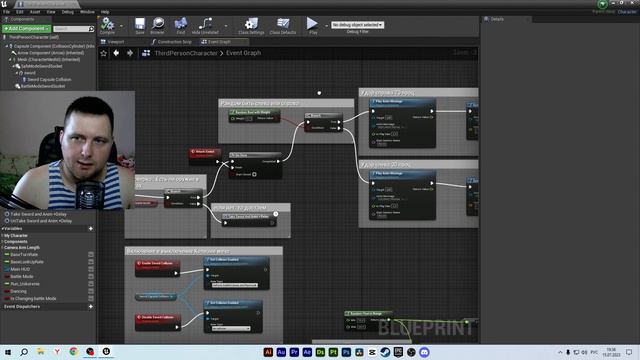The width and height of the screenshot is (640, 360).
Task: Open Windows Start menu
Action: click(8, 352)
